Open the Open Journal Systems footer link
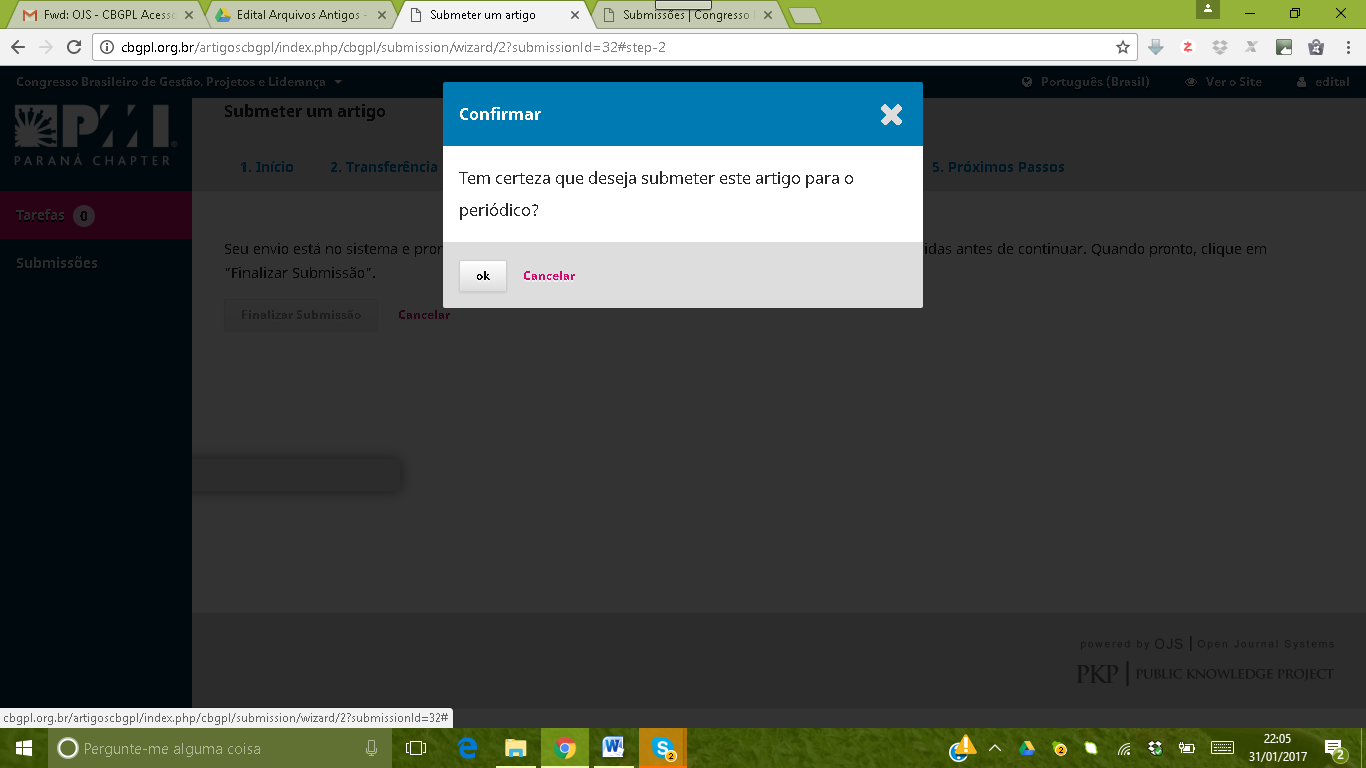The image size is (1366, 768). coord(1207,644)
